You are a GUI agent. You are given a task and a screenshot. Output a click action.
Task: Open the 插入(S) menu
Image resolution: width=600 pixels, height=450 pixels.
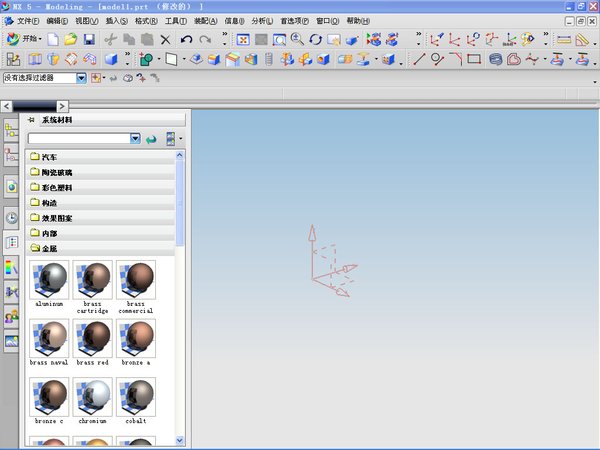pos(117,21)
